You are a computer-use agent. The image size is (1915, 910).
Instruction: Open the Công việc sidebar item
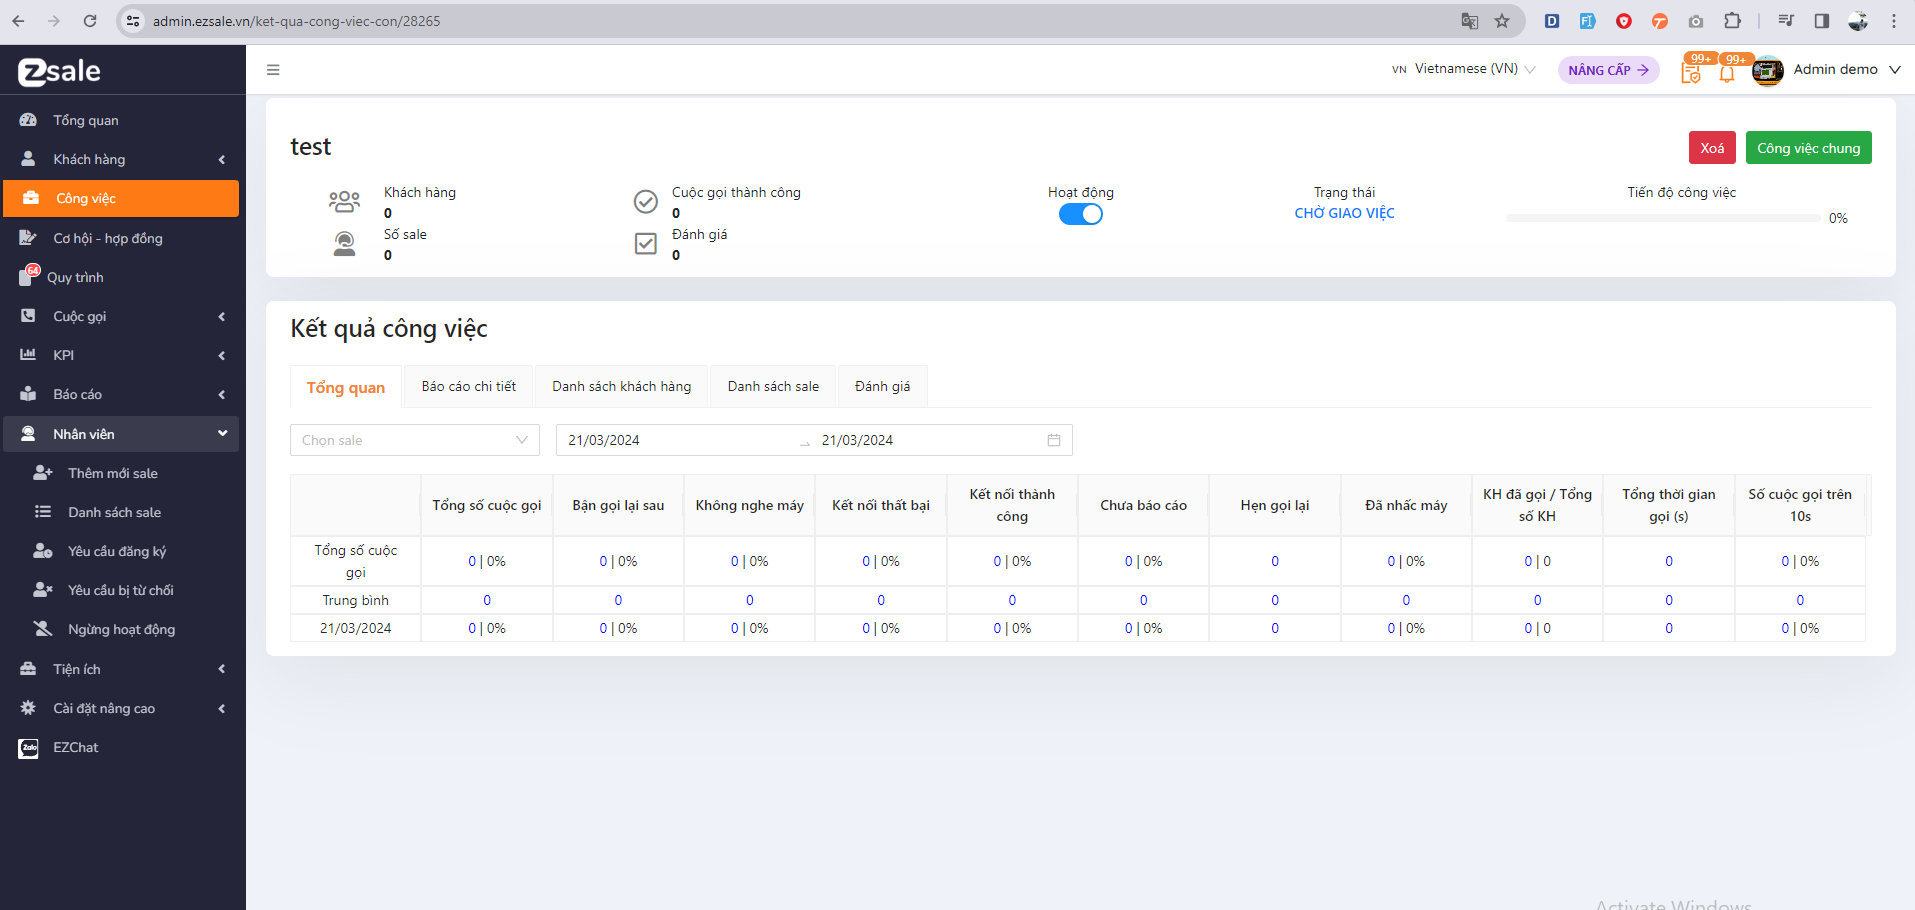point(121,198)
